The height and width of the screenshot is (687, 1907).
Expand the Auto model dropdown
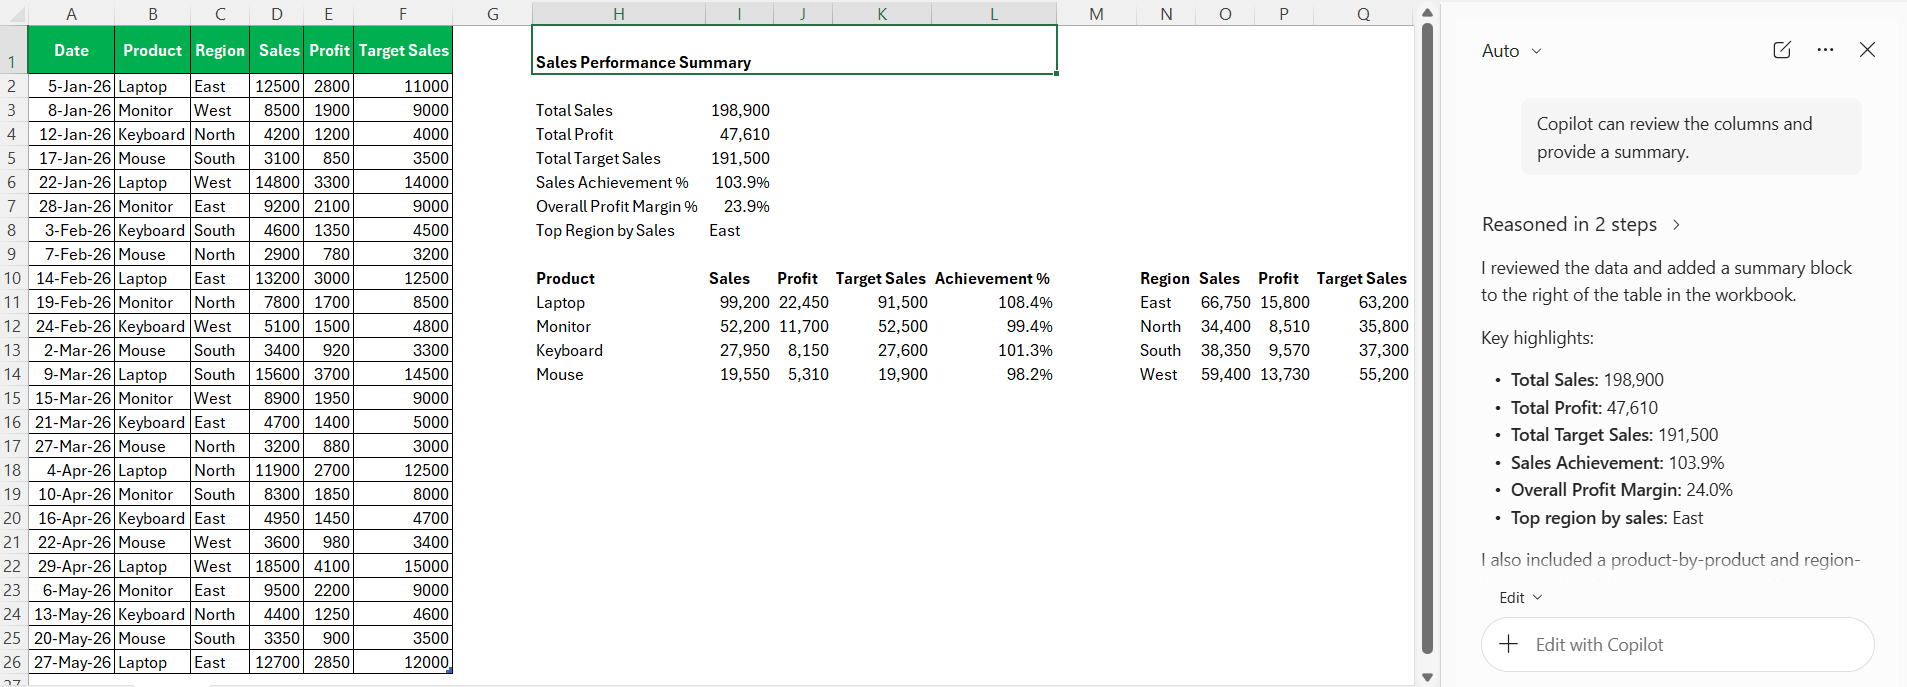click(1512, 51)
